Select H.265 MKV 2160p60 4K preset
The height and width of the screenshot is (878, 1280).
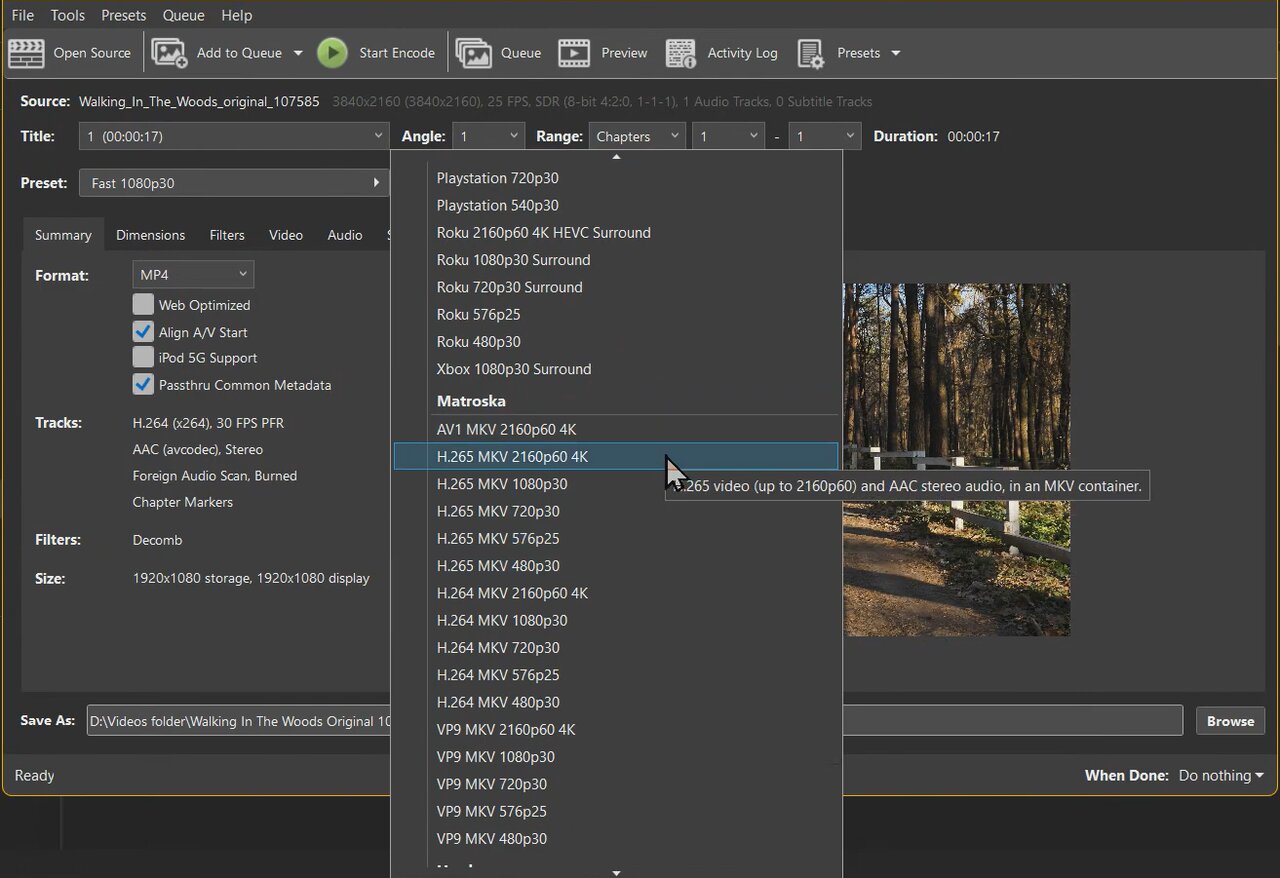click(x=616, y=456)
